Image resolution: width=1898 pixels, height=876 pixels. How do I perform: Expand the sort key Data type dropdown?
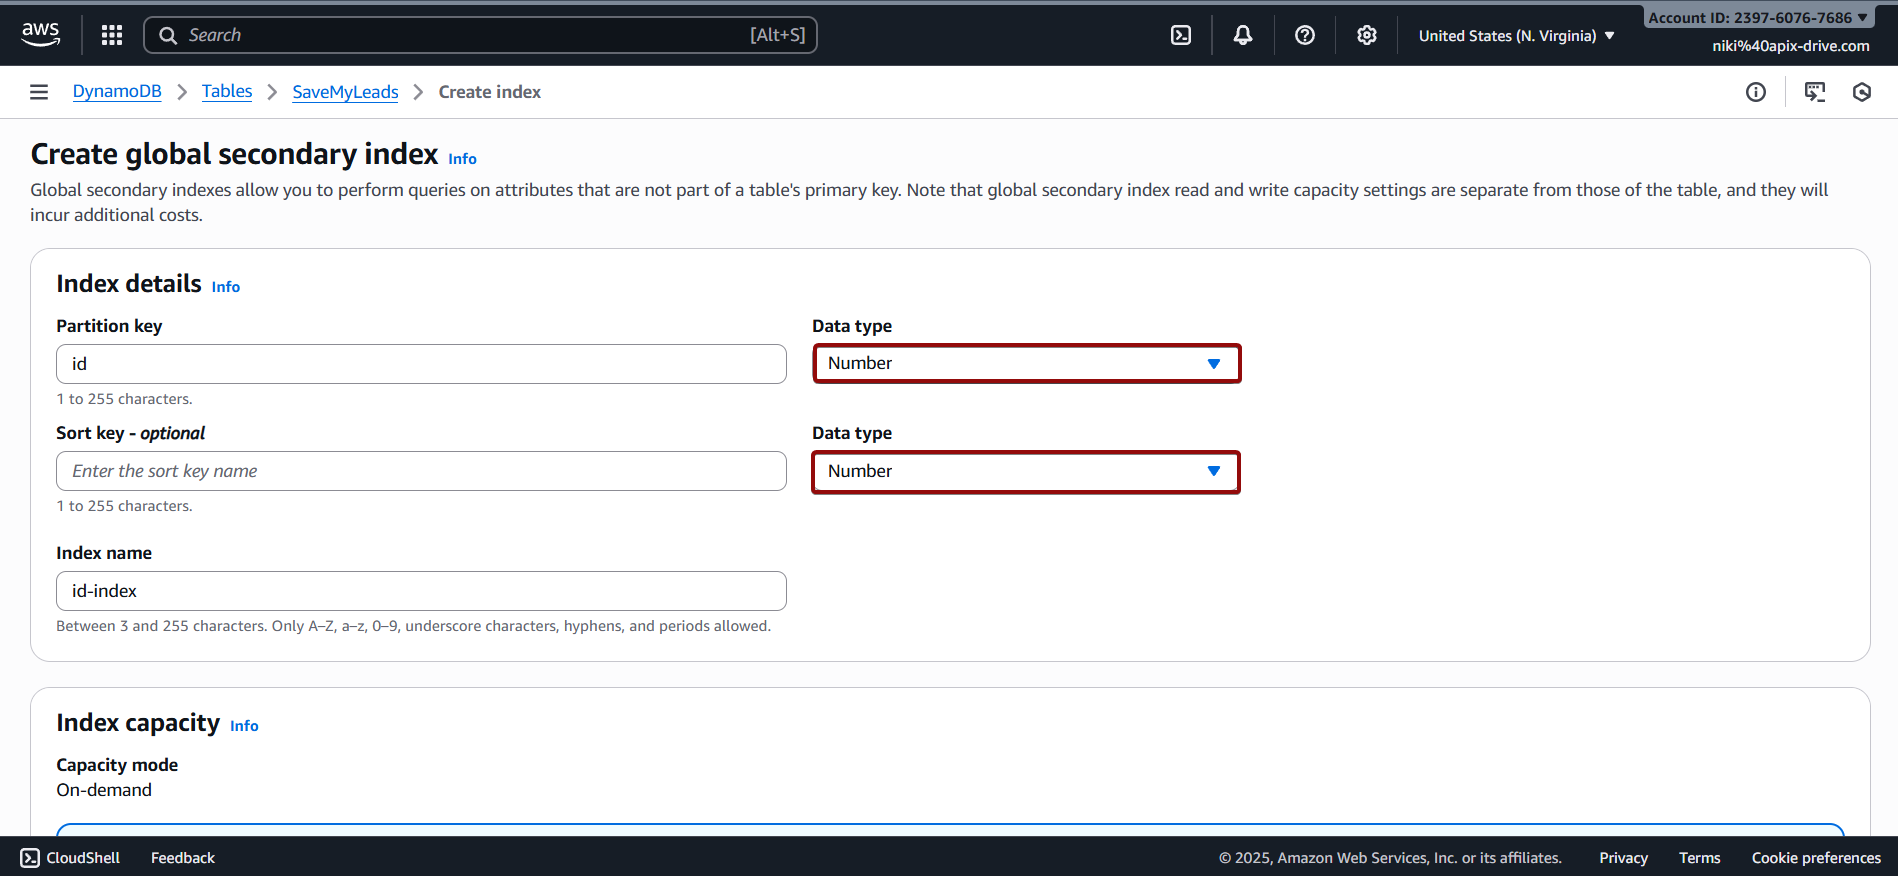pyautogui.click(x=1026, y=472)
